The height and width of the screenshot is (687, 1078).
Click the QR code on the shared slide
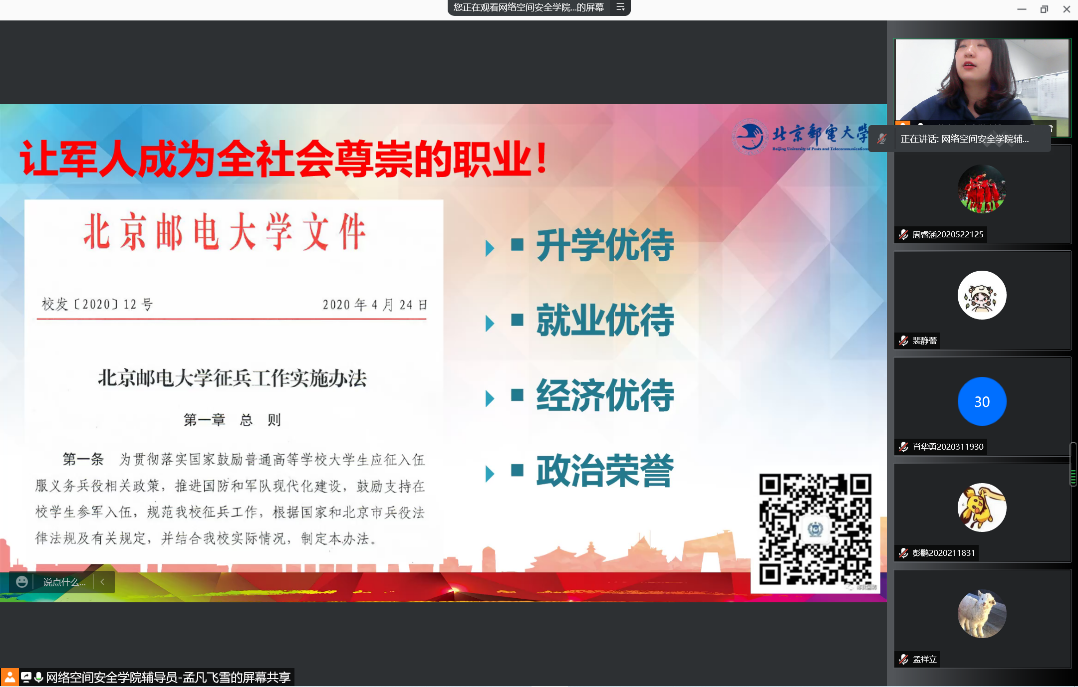815,530
